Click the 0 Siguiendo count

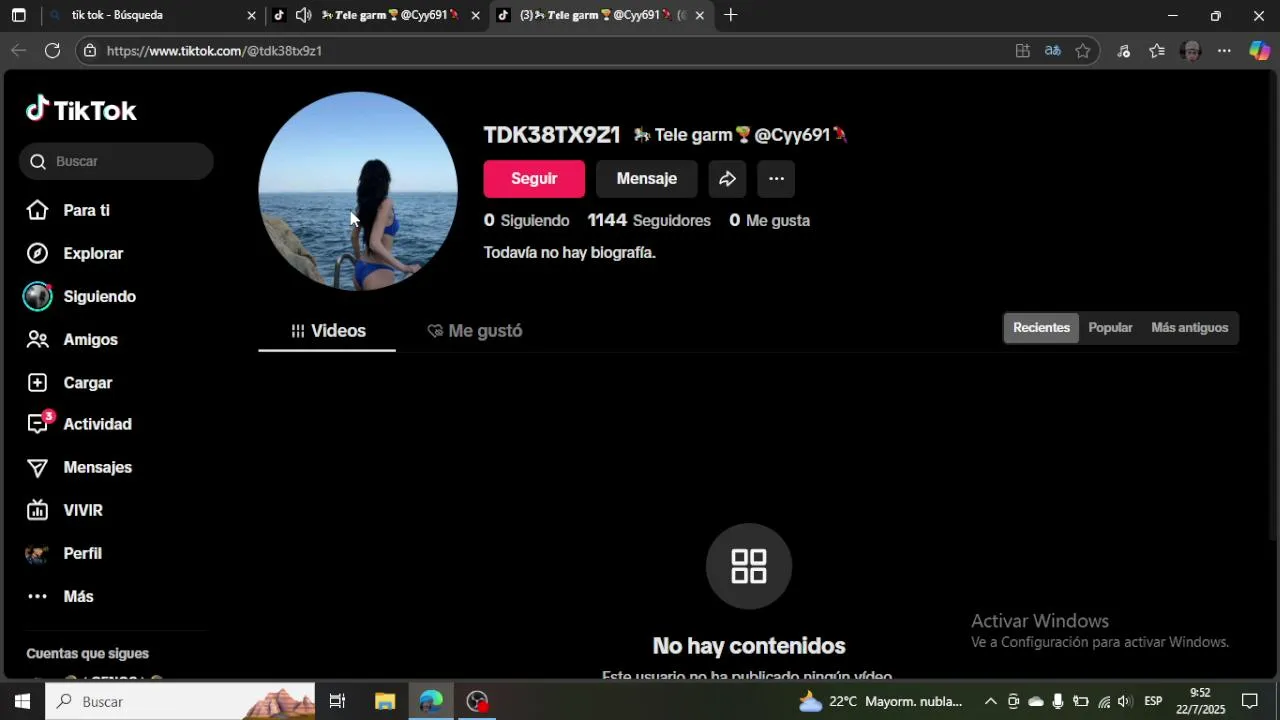(x=526, y=220)
